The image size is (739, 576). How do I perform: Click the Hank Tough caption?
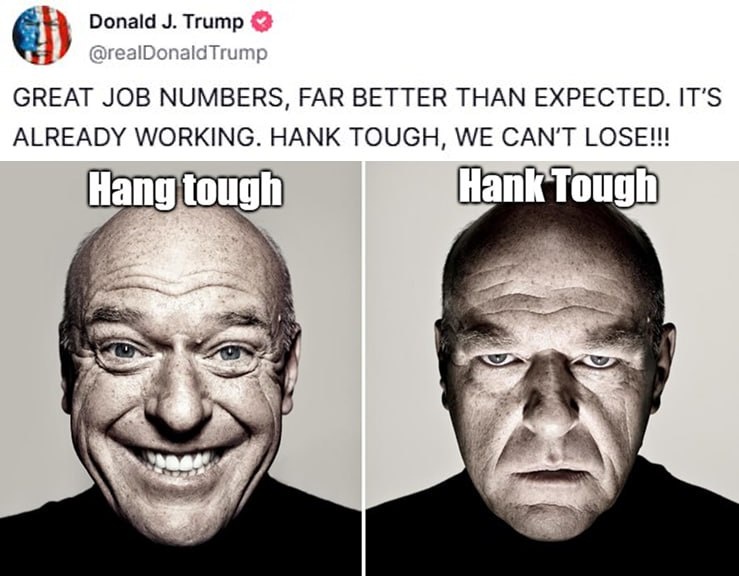click(x=558, y=187)
